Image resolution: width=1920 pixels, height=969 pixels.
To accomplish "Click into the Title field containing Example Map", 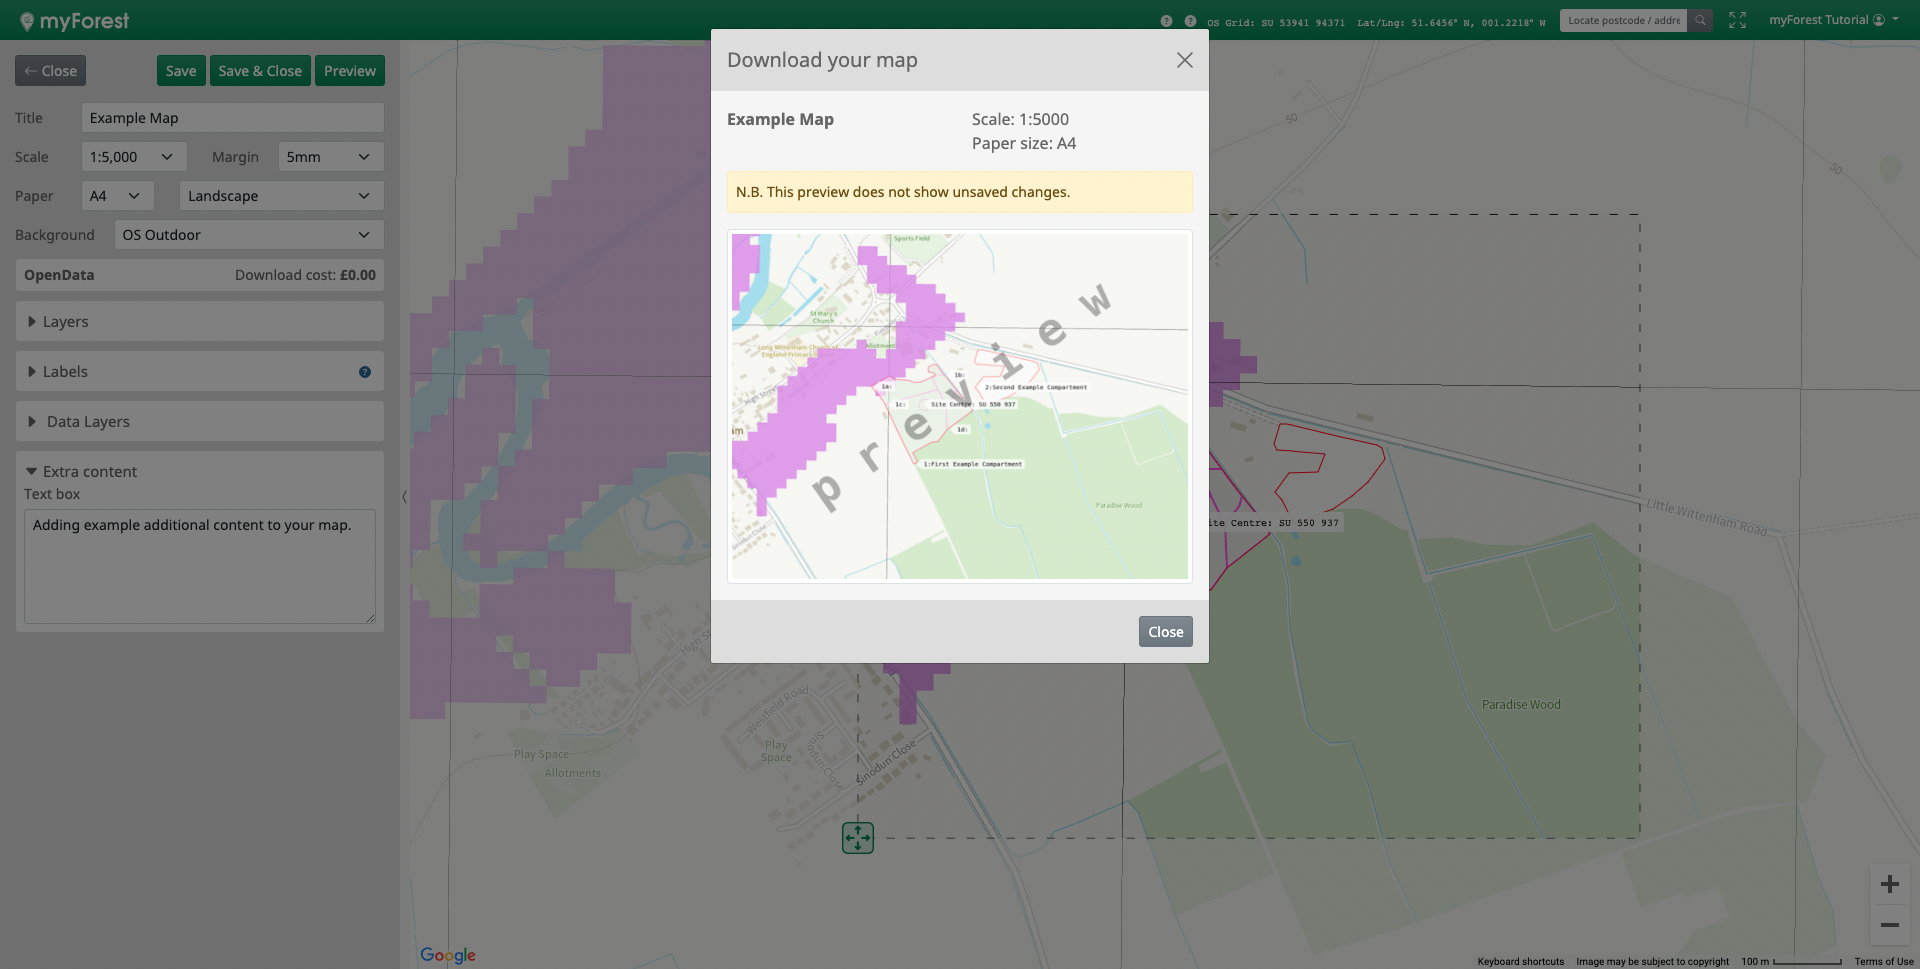I will (x=232, y=118).
